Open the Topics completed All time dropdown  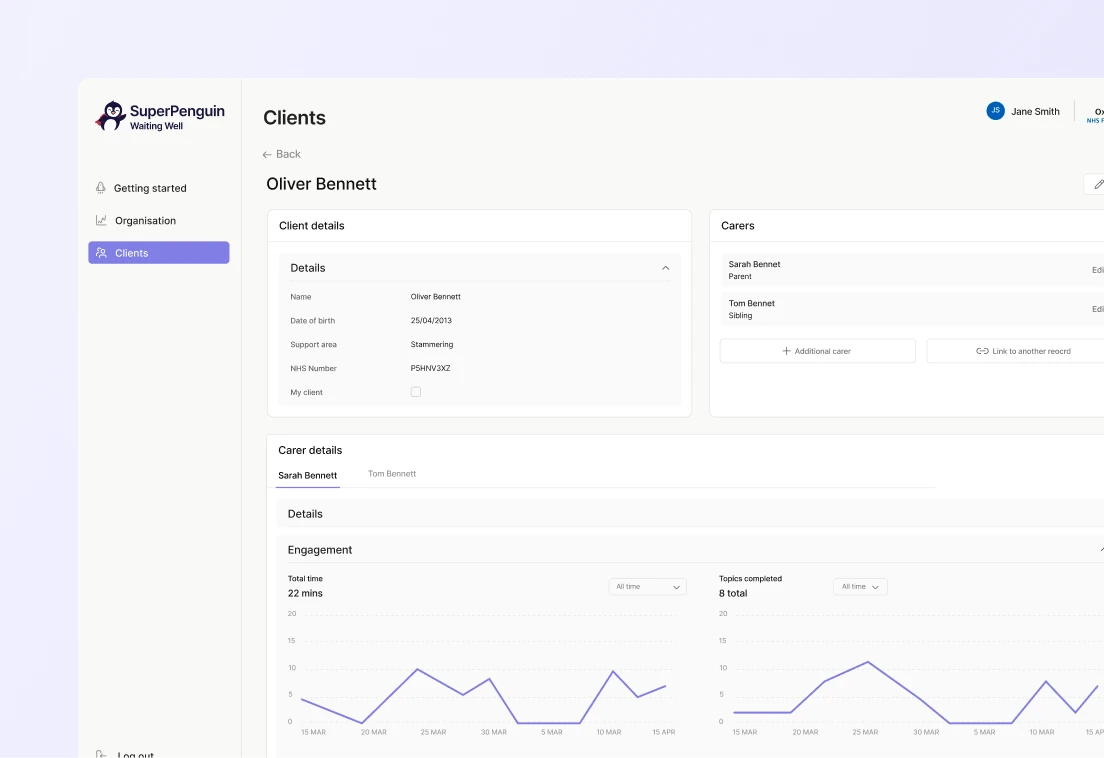(x=860, y=587)
